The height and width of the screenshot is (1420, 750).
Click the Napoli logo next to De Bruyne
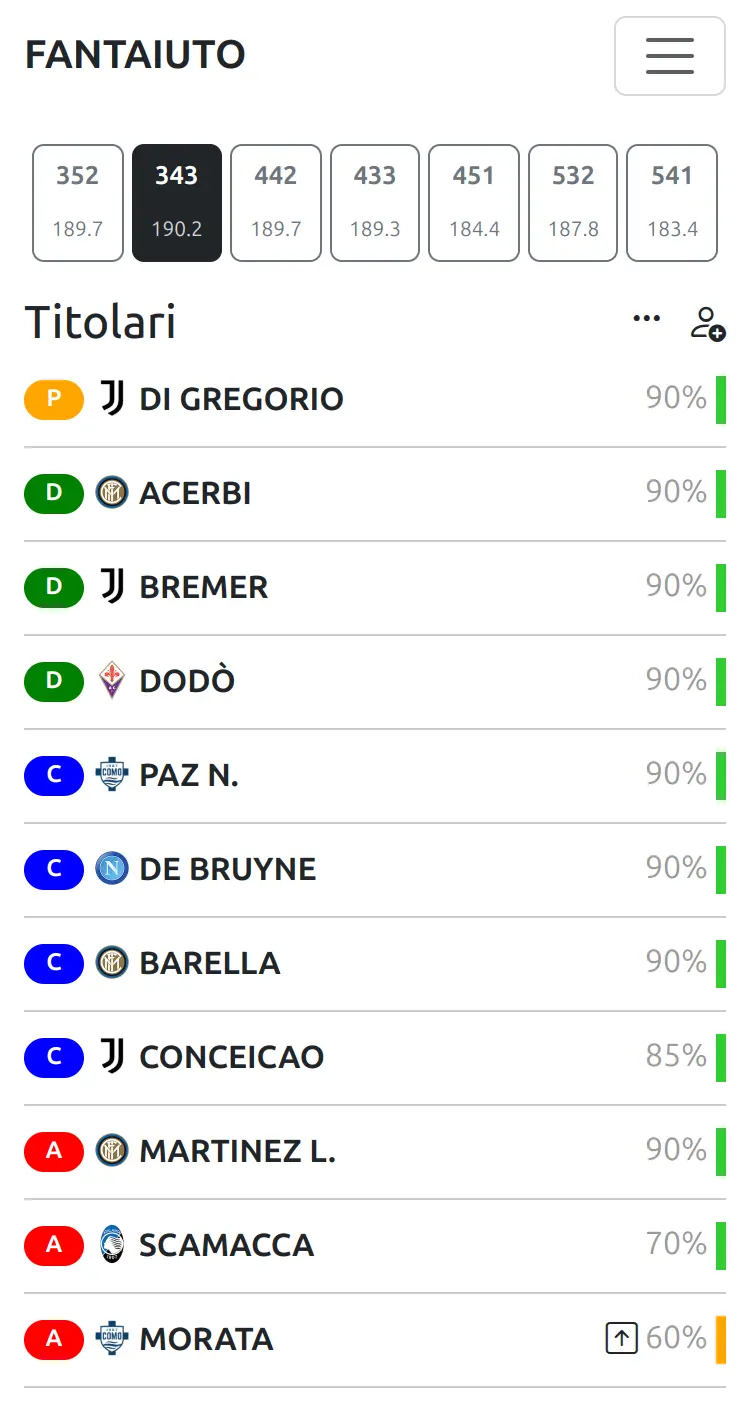pos(112,869)
